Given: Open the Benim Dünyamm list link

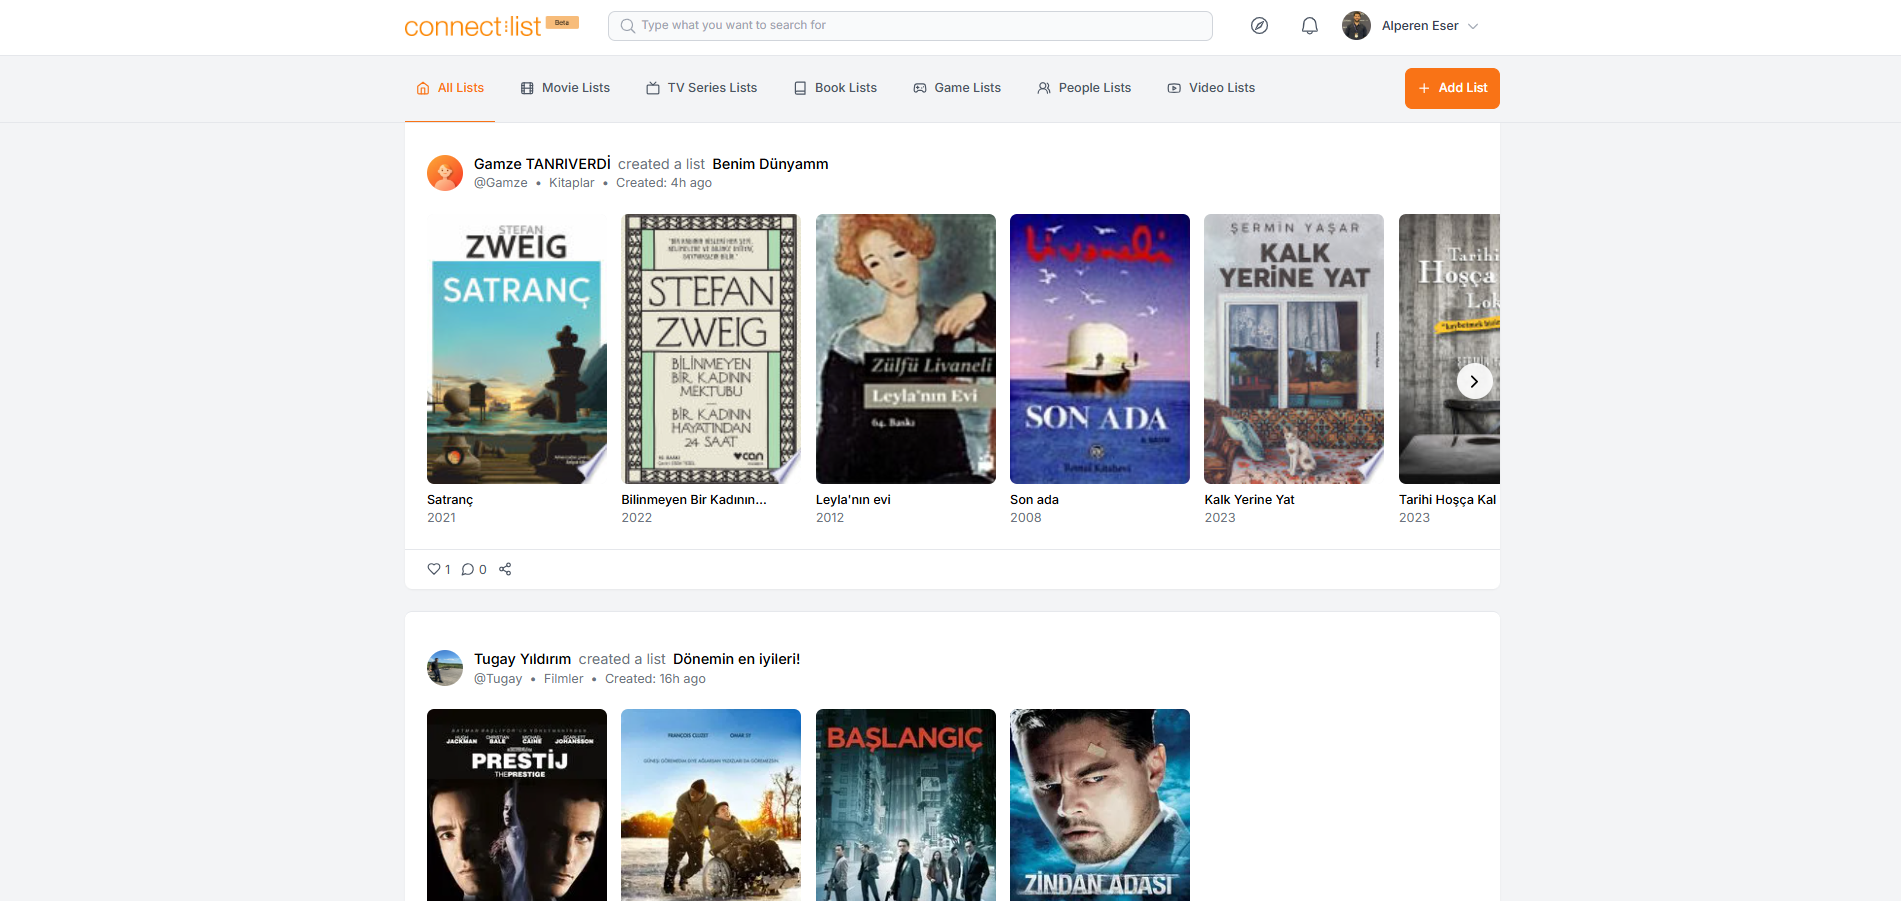Looking at the screenshot, I should point(770,164).
